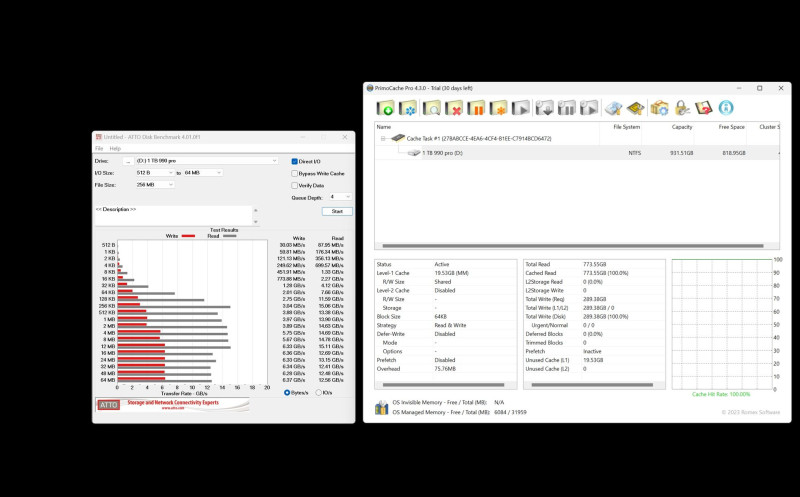
Task: Click the PrimoCache title bar app icon
Action: [x=370, y=88]
